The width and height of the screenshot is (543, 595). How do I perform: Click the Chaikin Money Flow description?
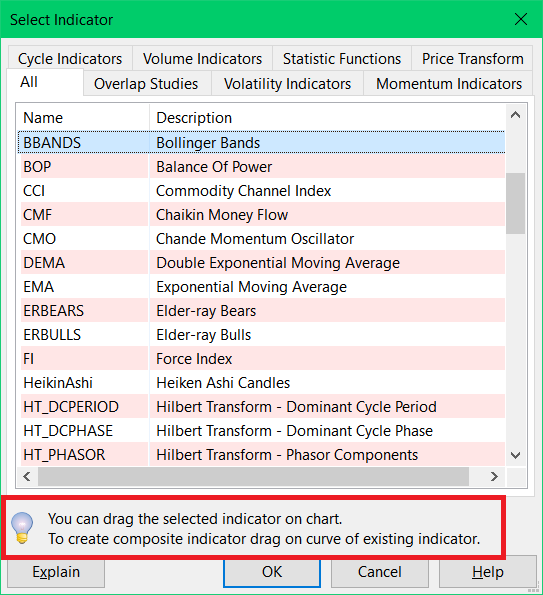click(x=222, y=215)
